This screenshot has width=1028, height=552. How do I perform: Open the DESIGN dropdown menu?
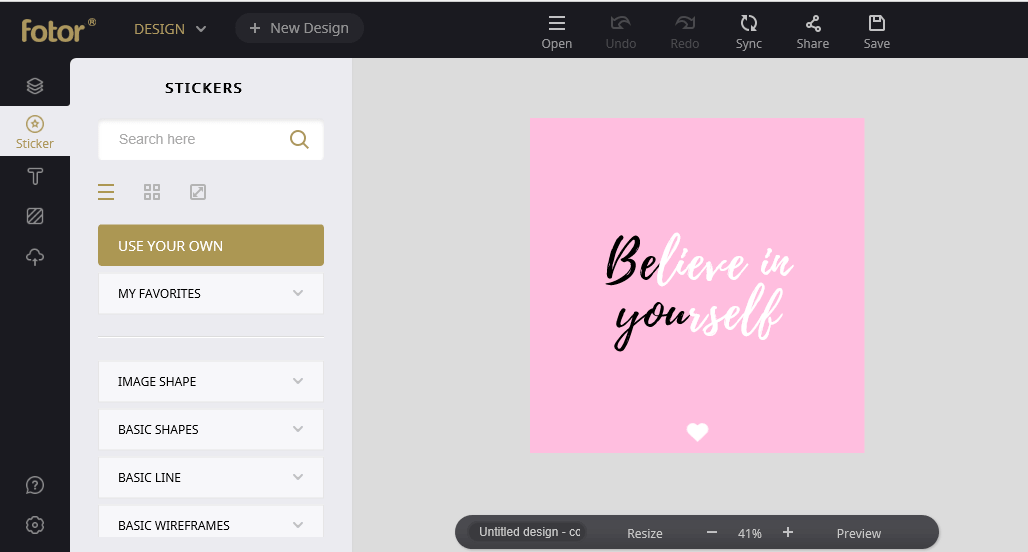point(170,29)
